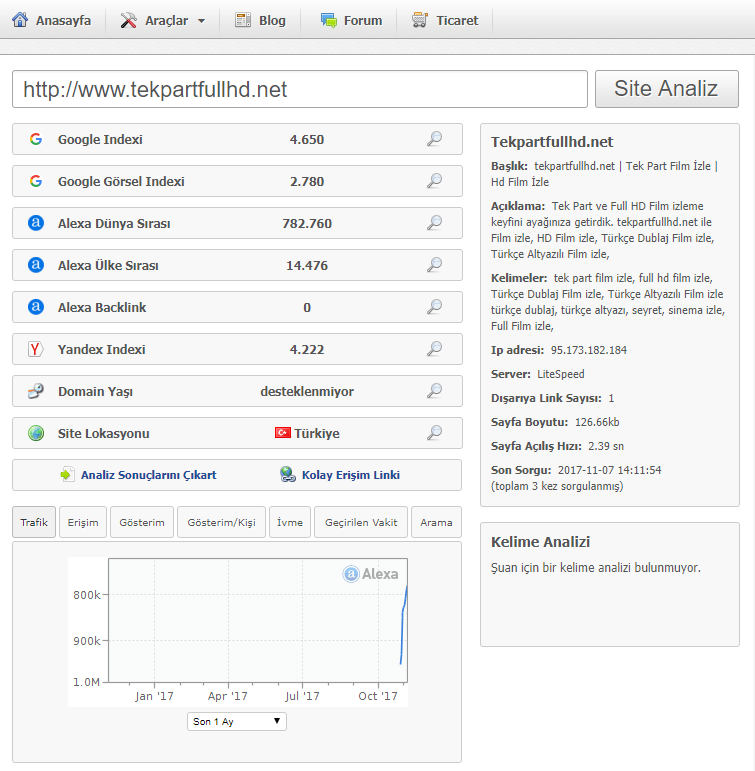This screenshot has width=755, height=771.
Task: Switch to the Gösterim/Kişi tab
Action: click(221, 522)
